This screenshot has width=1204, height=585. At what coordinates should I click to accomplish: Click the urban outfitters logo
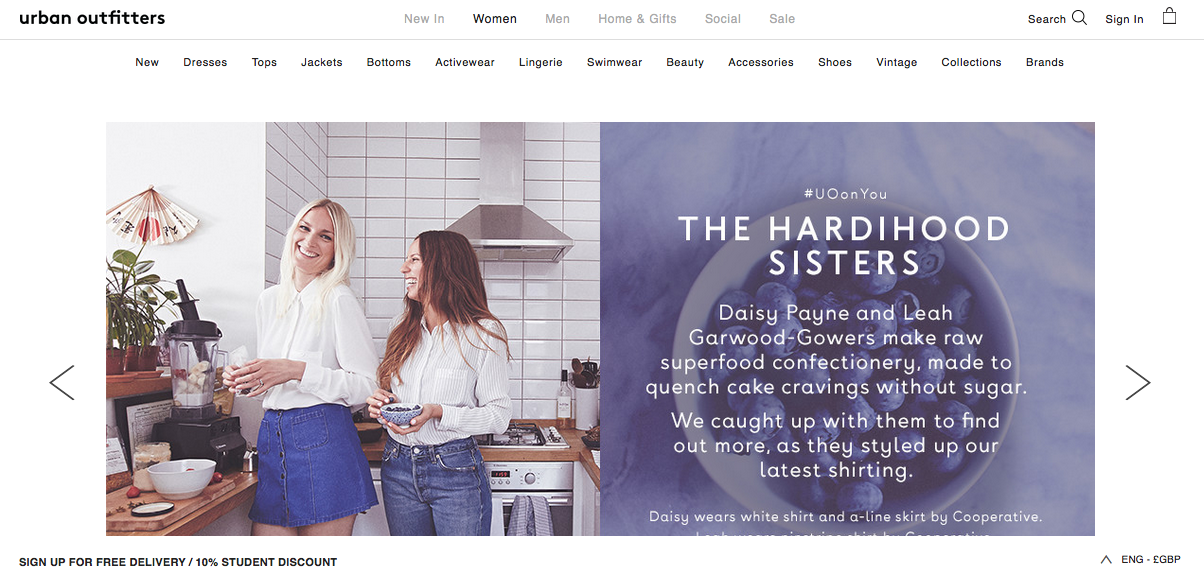(x=92, y=18)
